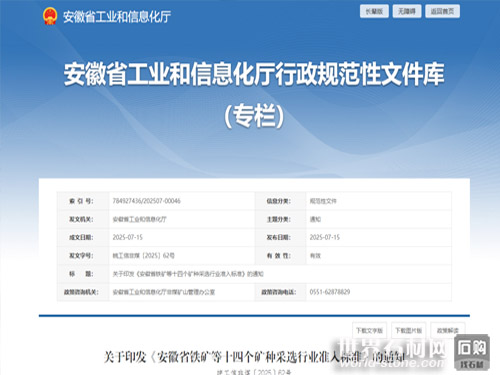
Task: Click the (专栏) subtitle text
Action: pos(254,116)
